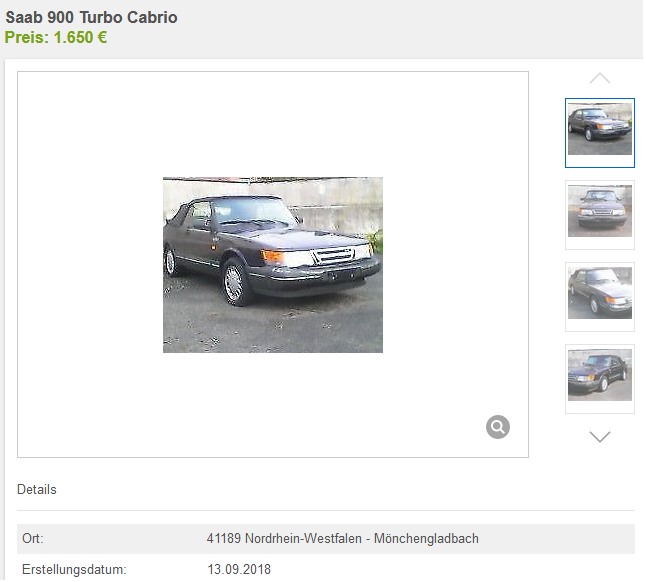This screenshot has height=582, width=646.
Task: Open the Details section heading
Action: 37,489
